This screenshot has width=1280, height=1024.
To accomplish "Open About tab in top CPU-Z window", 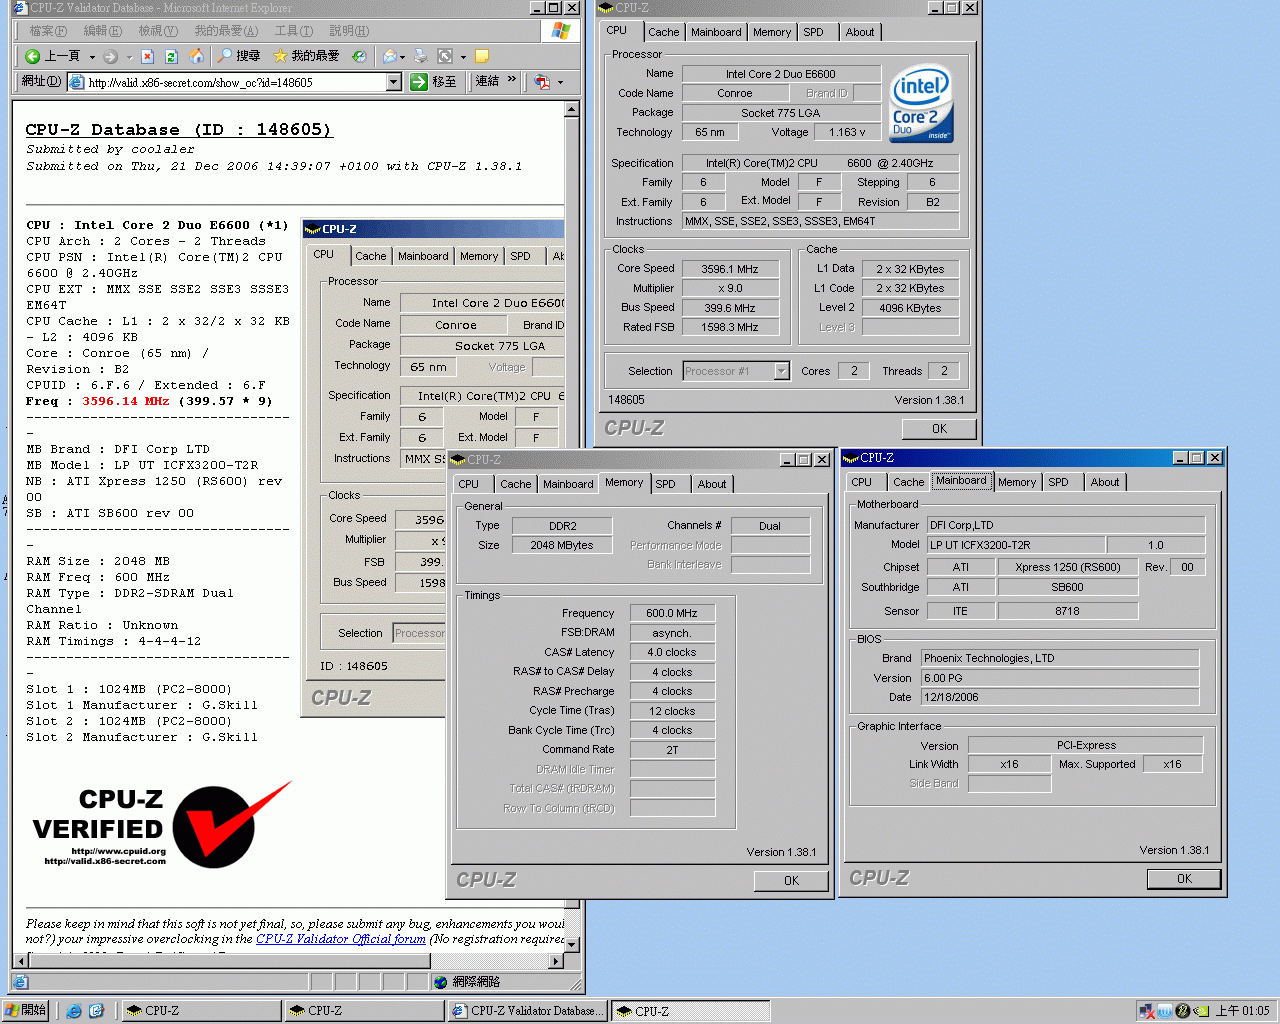I will (860, 32).
